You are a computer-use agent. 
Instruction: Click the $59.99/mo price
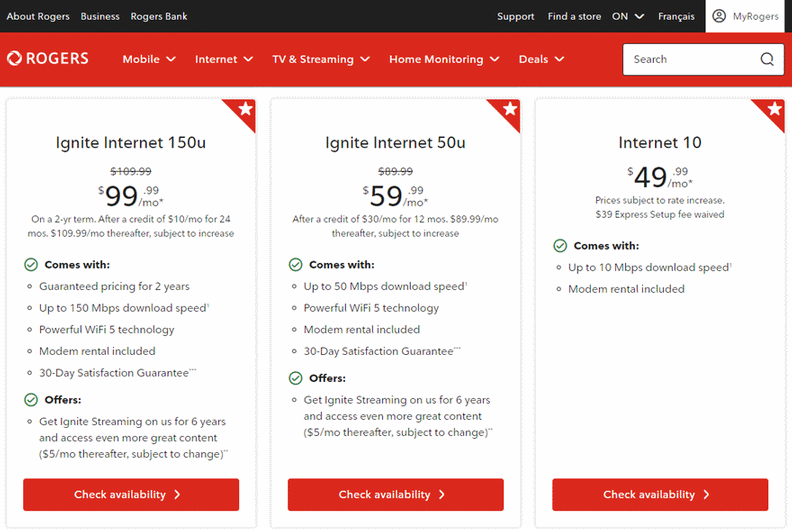(x=395, y=196)
